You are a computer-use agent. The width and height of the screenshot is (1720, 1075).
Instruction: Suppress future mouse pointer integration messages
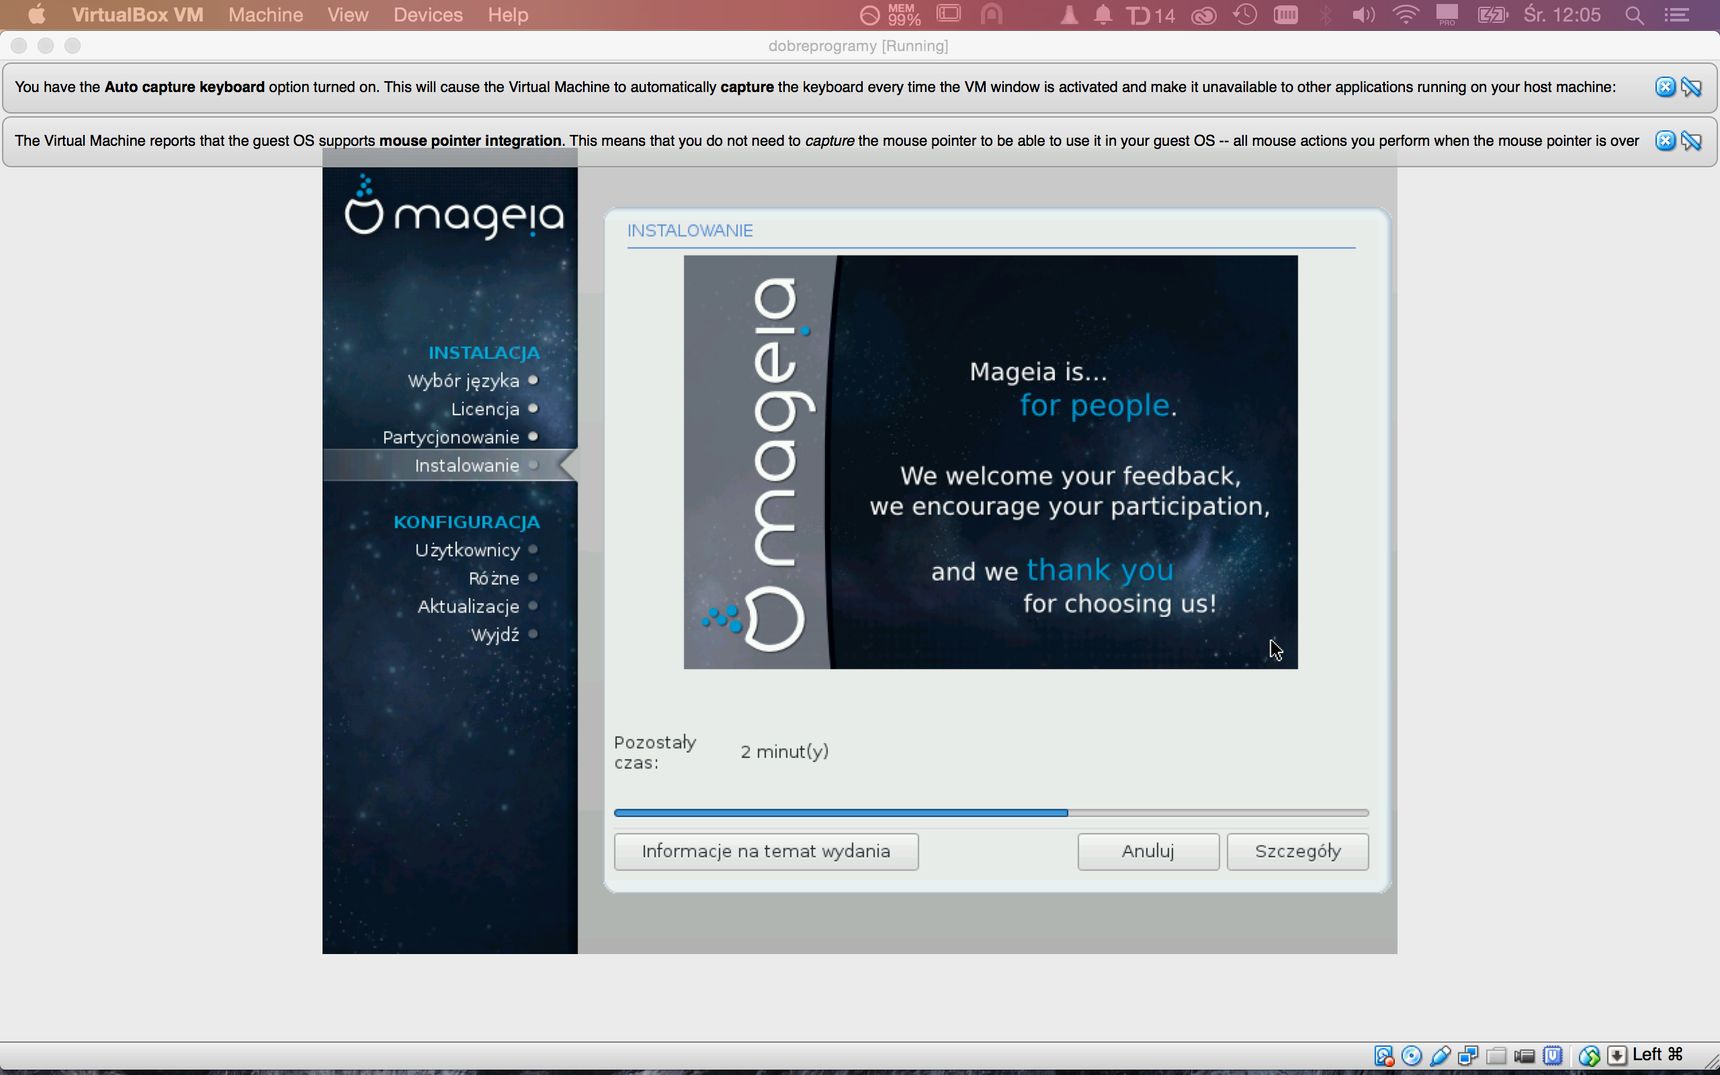[x=1691, y=141]
